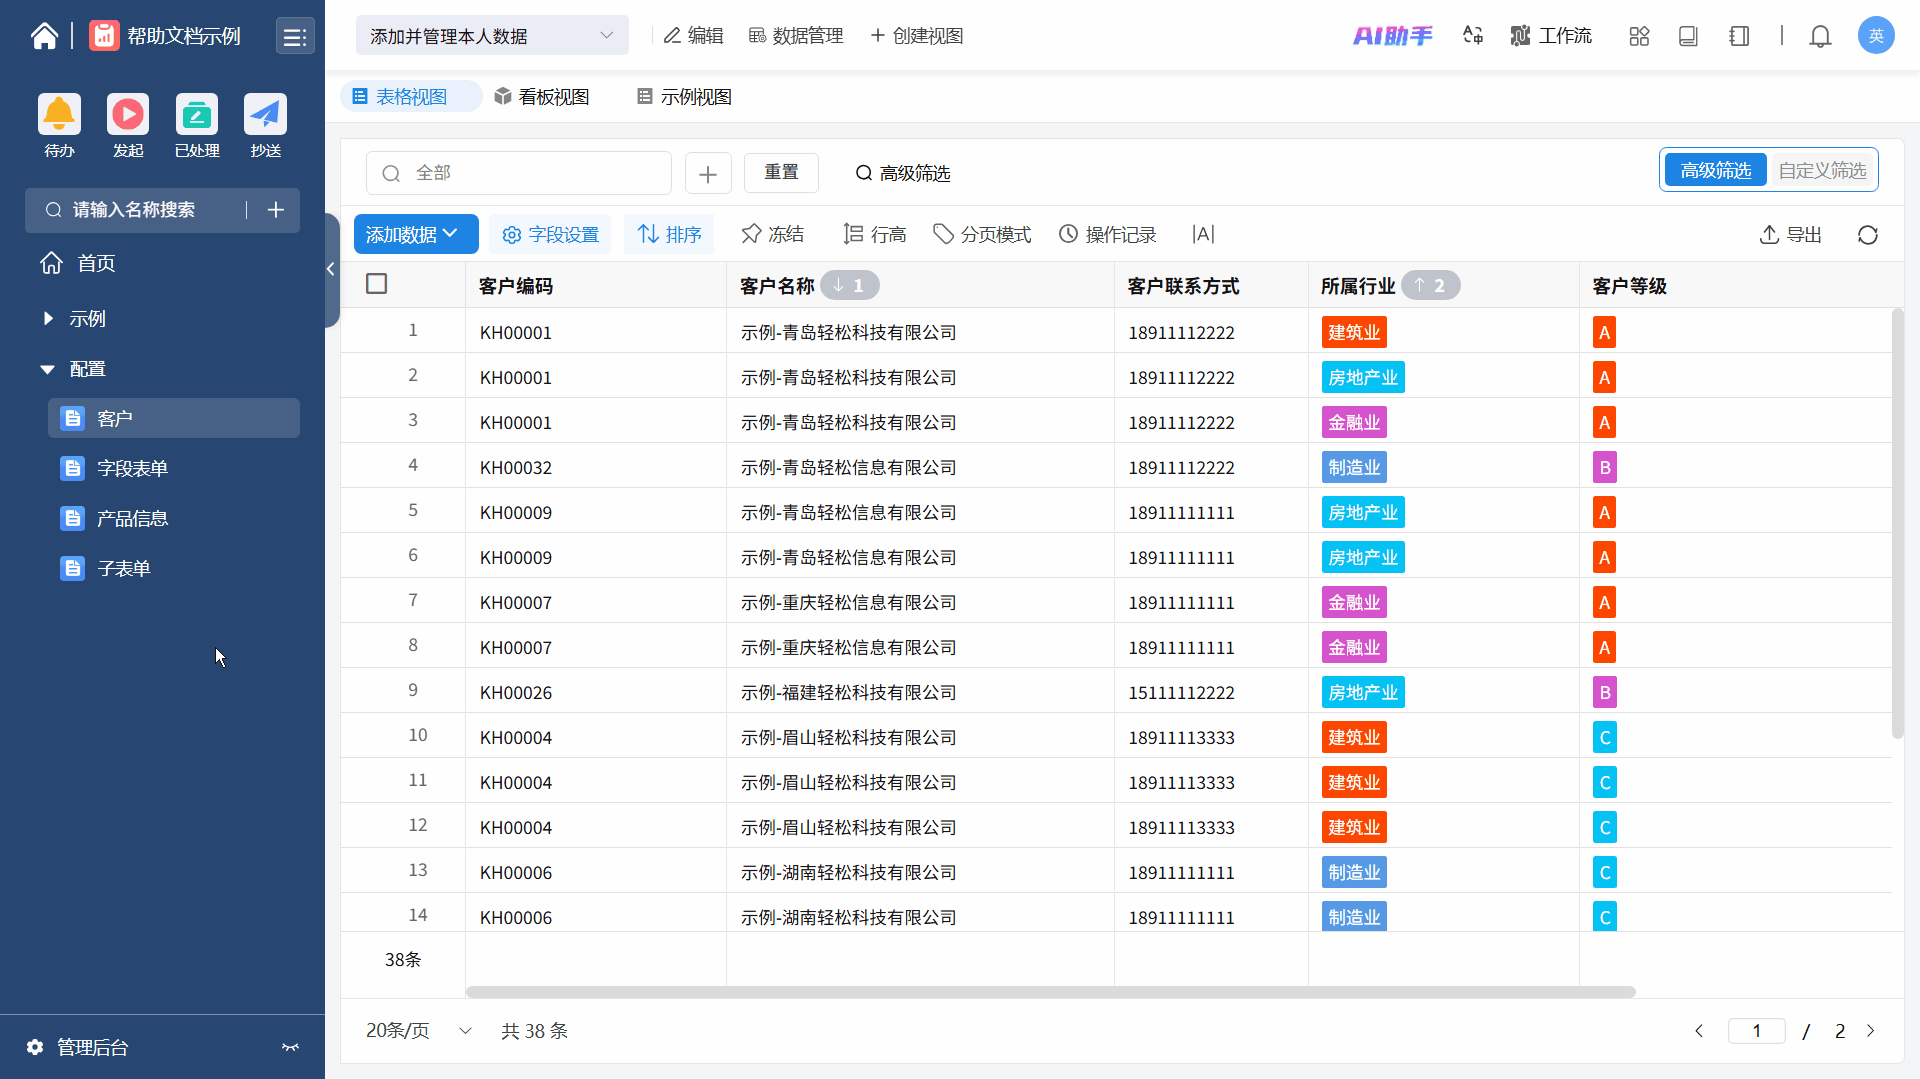Open 产品信息 in the sidebar

tap(174, 518)
